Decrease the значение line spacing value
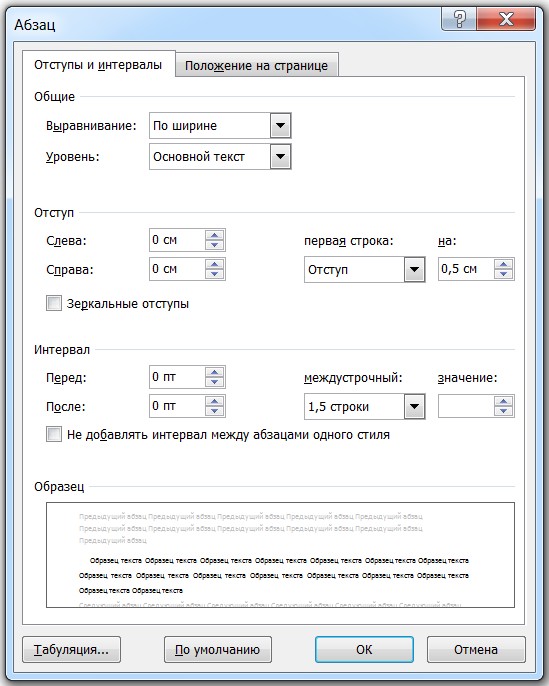 (x=504, y=411)
